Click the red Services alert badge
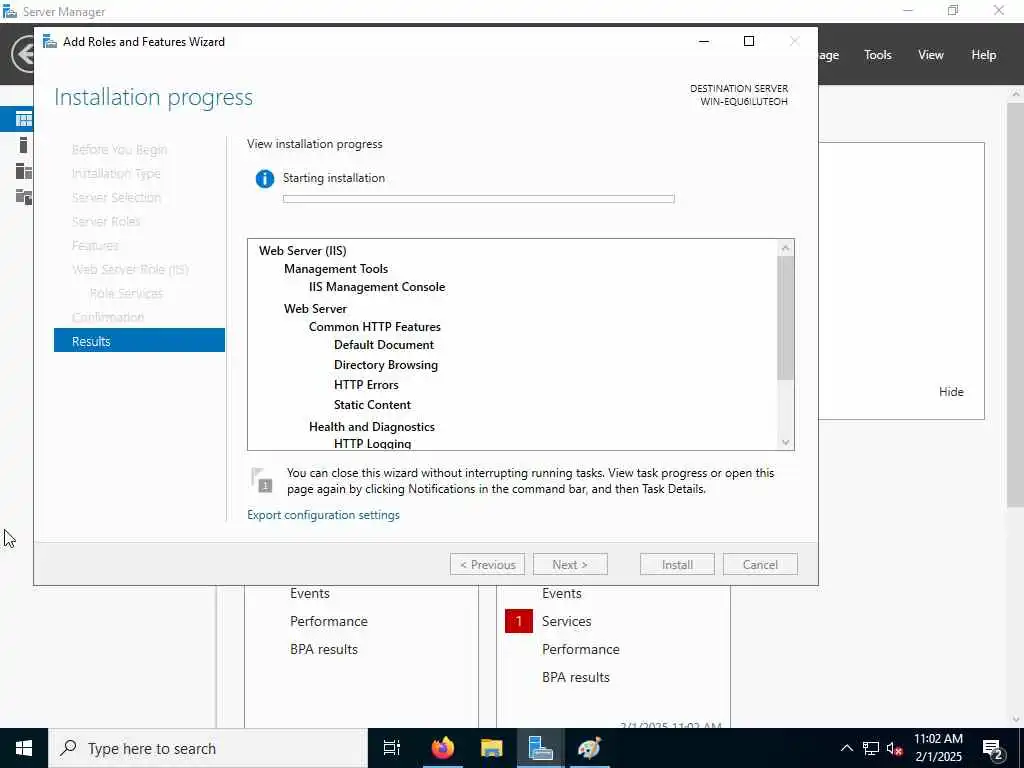The height and width of the screenshot is (768, 1024). pos(519,621)
